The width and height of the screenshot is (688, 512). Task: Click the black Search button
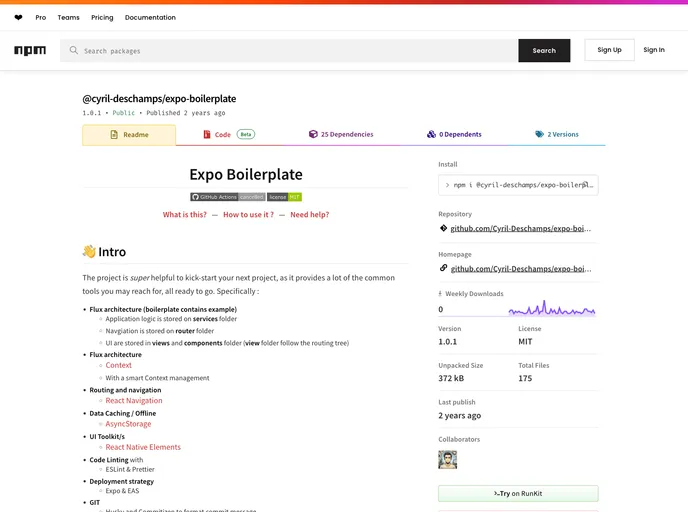coord(544,50)
